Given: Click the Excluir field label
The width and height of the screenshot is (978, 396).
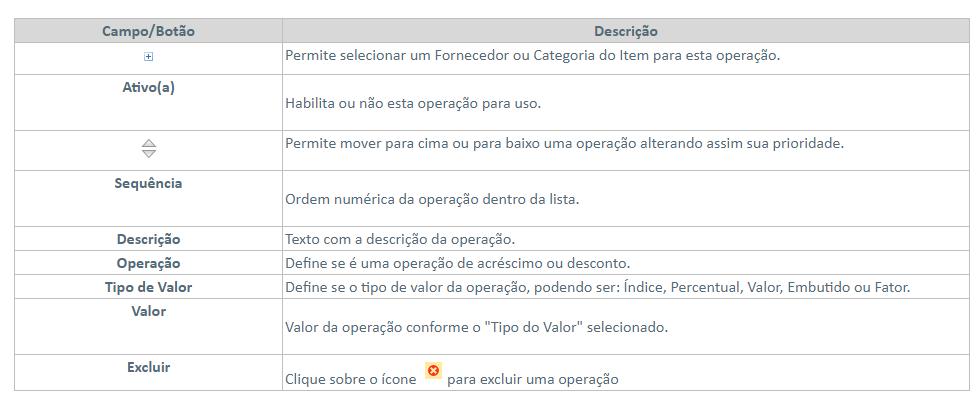Looking at the screenshot, I should click(x=148, y=367).
